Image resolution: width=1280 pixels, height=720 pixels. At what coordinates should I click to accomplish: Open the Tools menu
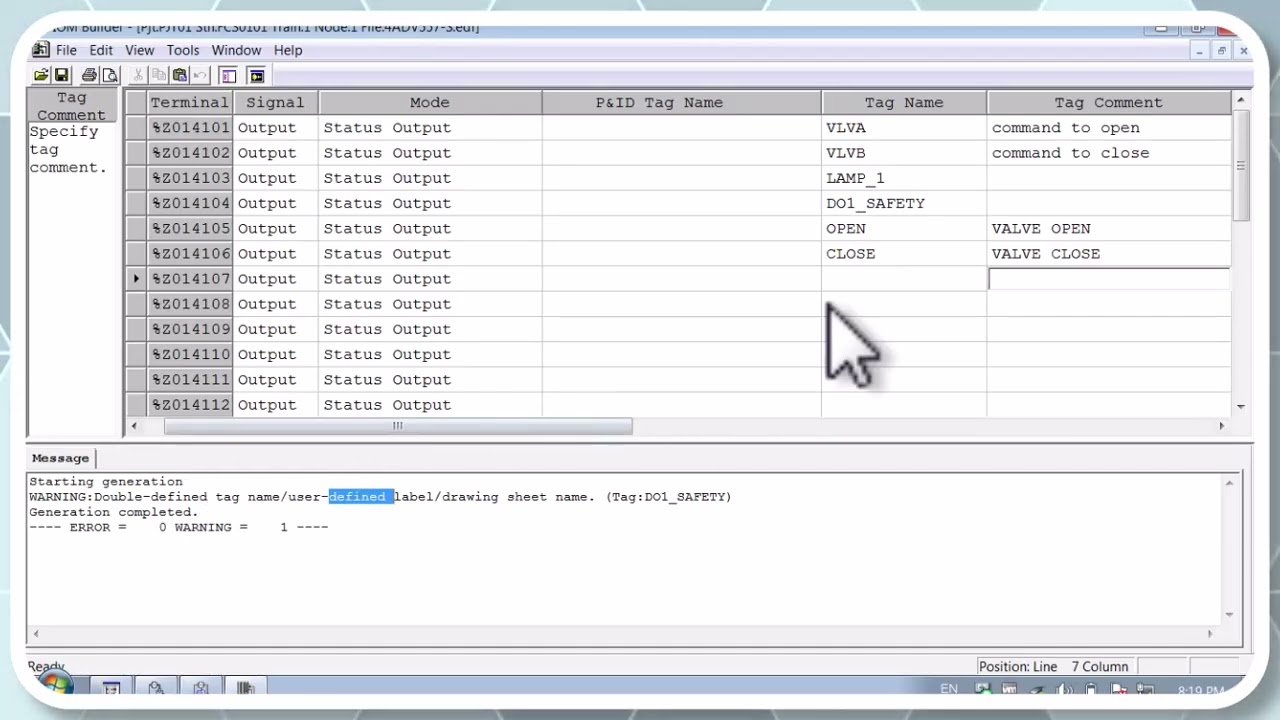pyautogui.click(x=183, y=50)
